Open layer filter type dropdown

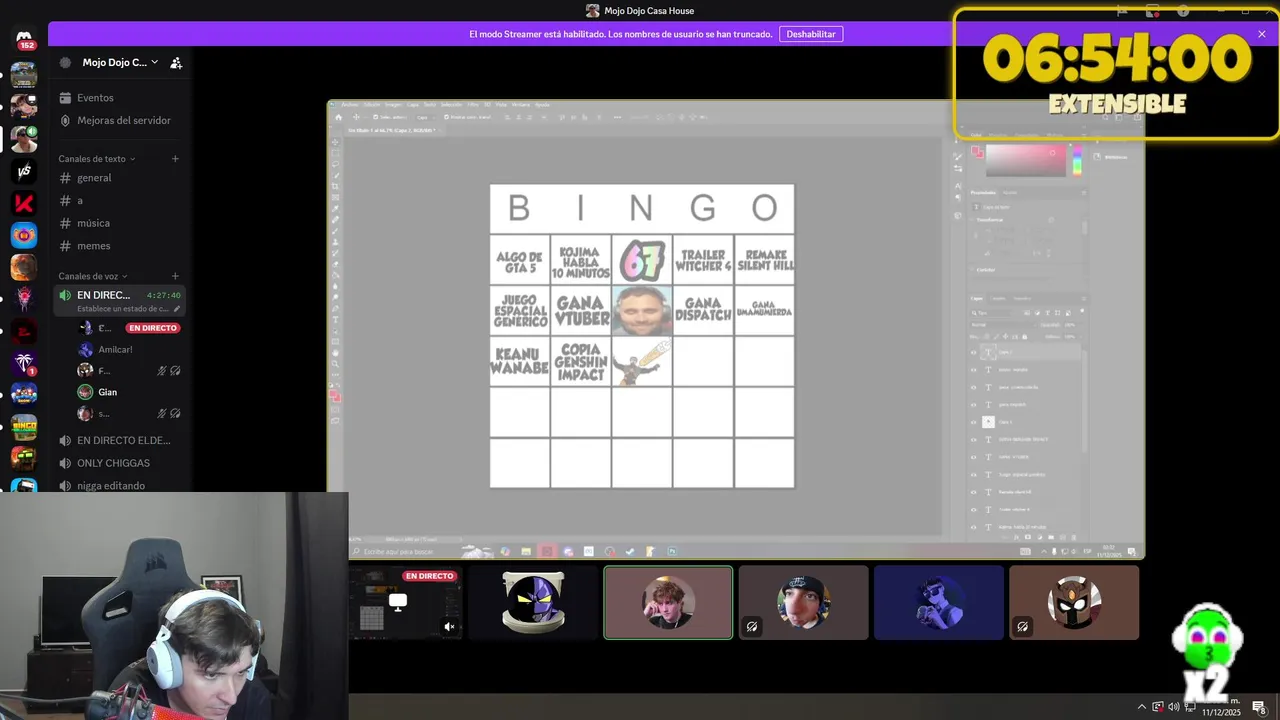(x=990, y=313)
